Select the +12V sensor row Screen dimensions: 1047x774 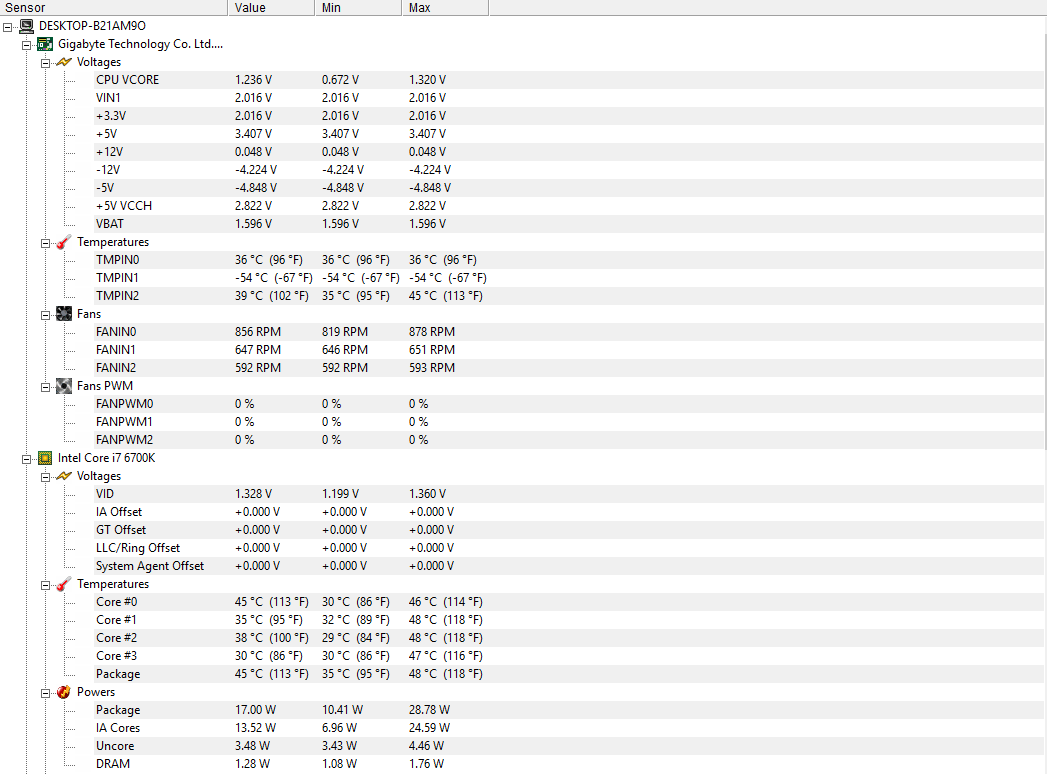pos(569,152)
